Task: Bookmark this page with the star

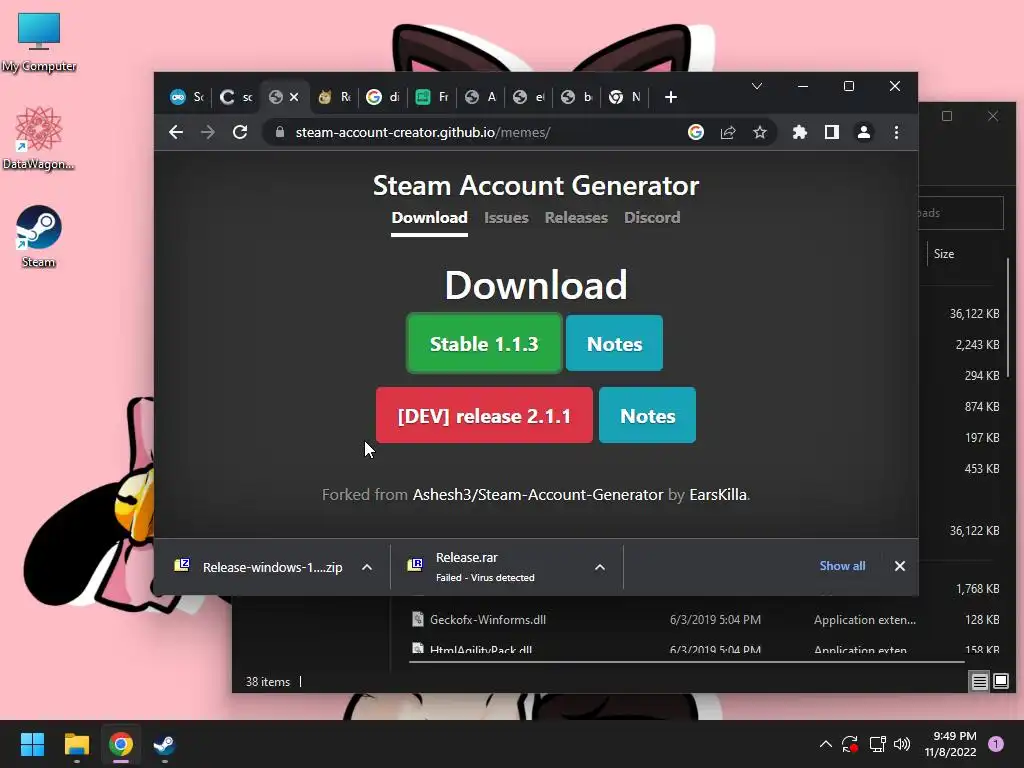Action: pos(760,133)
